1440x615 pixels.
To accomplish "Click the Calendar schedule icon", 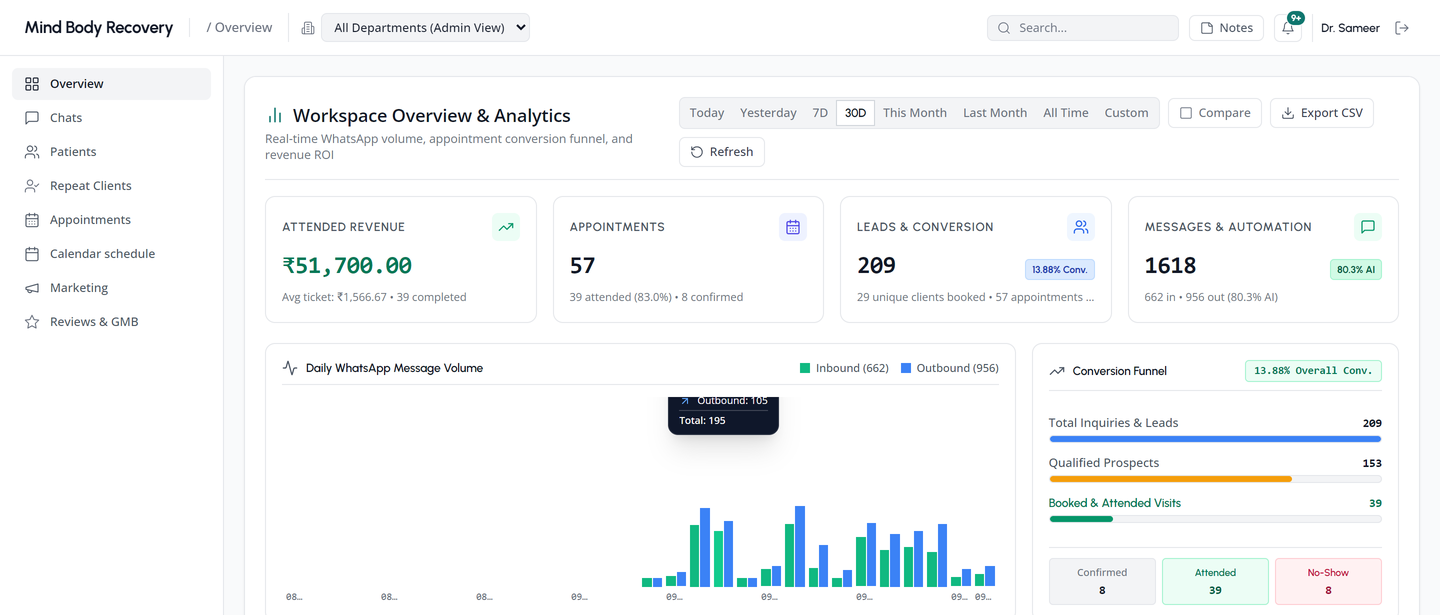I will [32, 254].
